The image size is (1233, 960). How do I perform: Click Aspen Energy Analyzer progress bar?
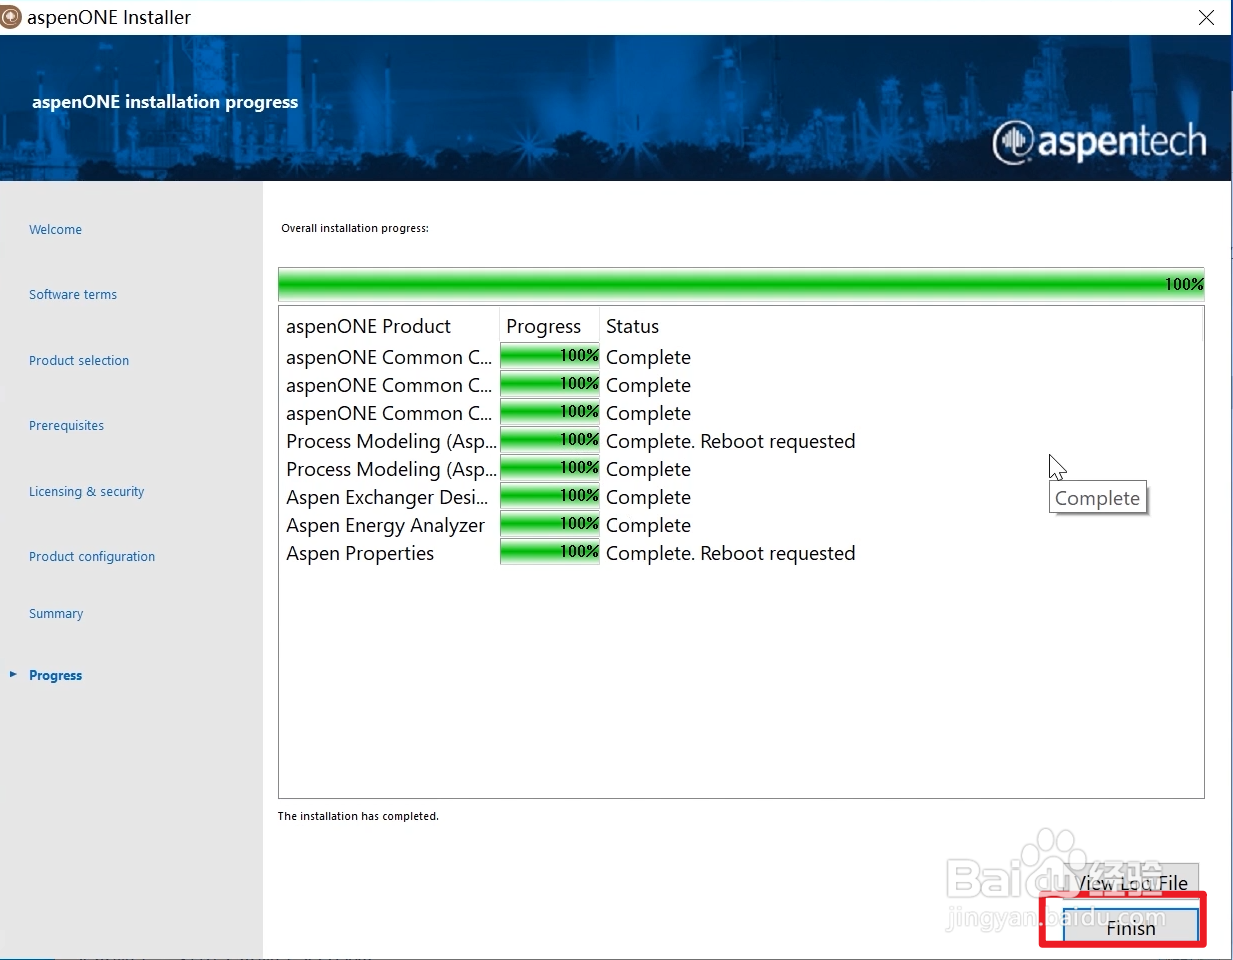549,524
